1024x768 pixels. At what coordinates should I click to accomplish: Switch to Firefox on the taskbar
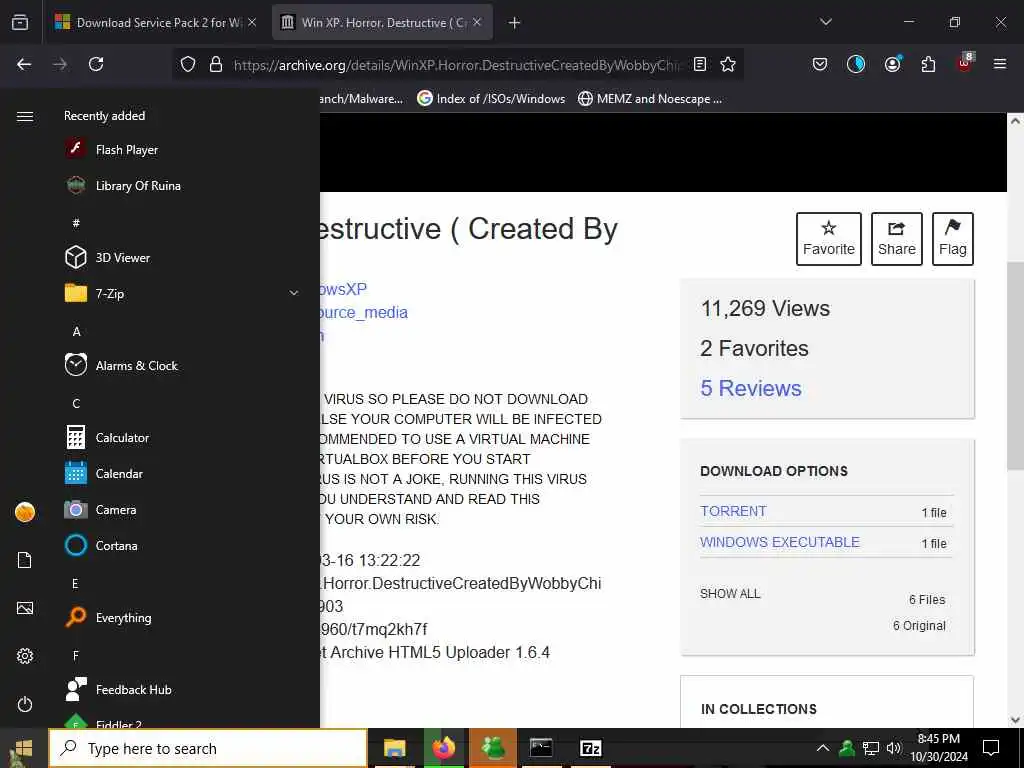pos(443,748)
